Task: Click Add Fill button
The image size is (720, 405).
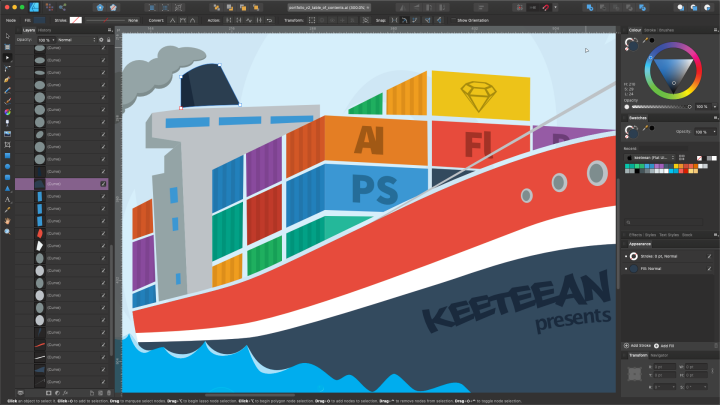Action: coord(664,346)
